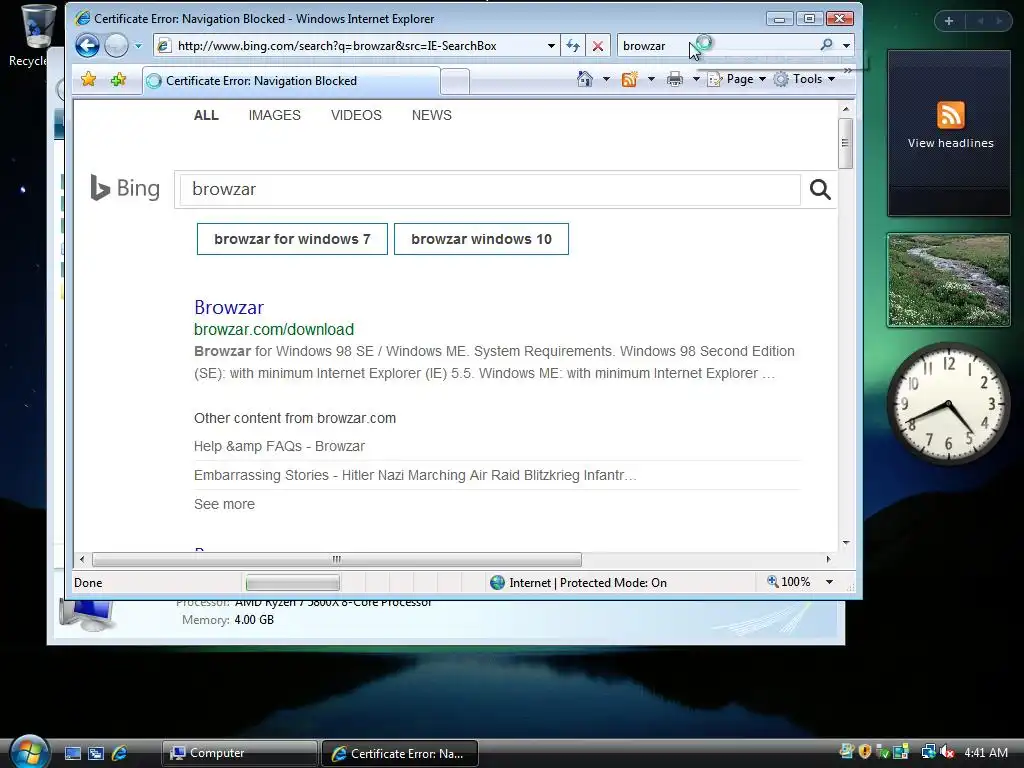
Task: Click the vertical scrollbar thumb
Action: pos(846,143)
